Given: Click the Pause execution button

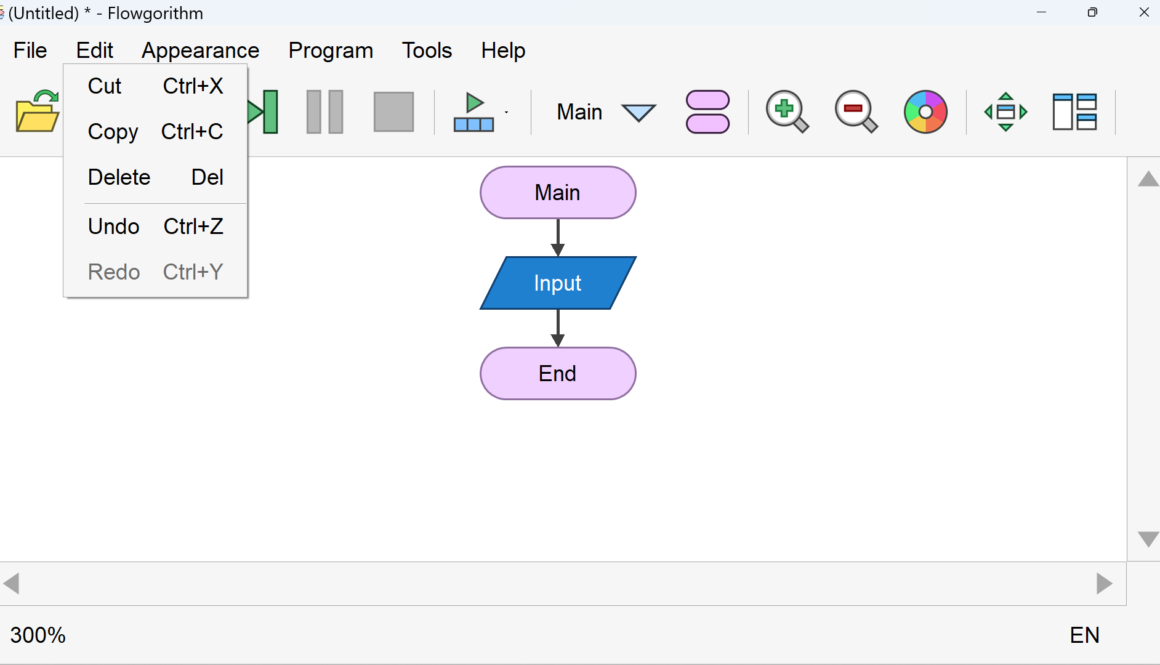Looking at the screenshot, I should click(325, 112).
